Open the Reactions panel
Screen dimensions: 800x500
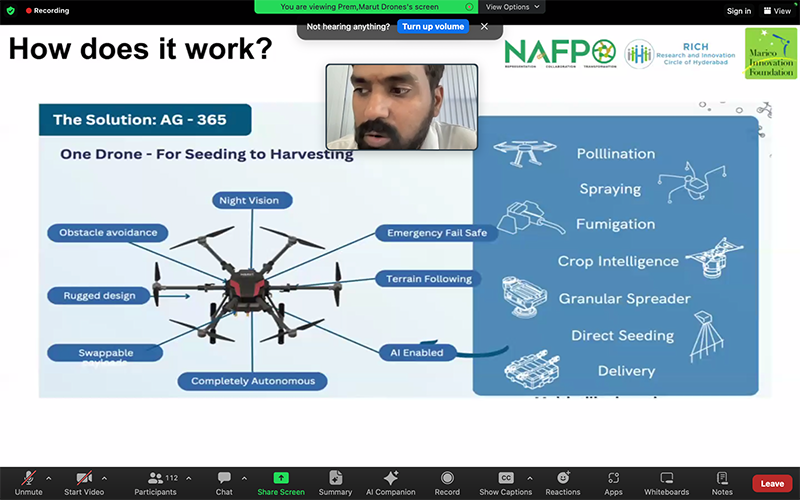click(x=563, y=482)
